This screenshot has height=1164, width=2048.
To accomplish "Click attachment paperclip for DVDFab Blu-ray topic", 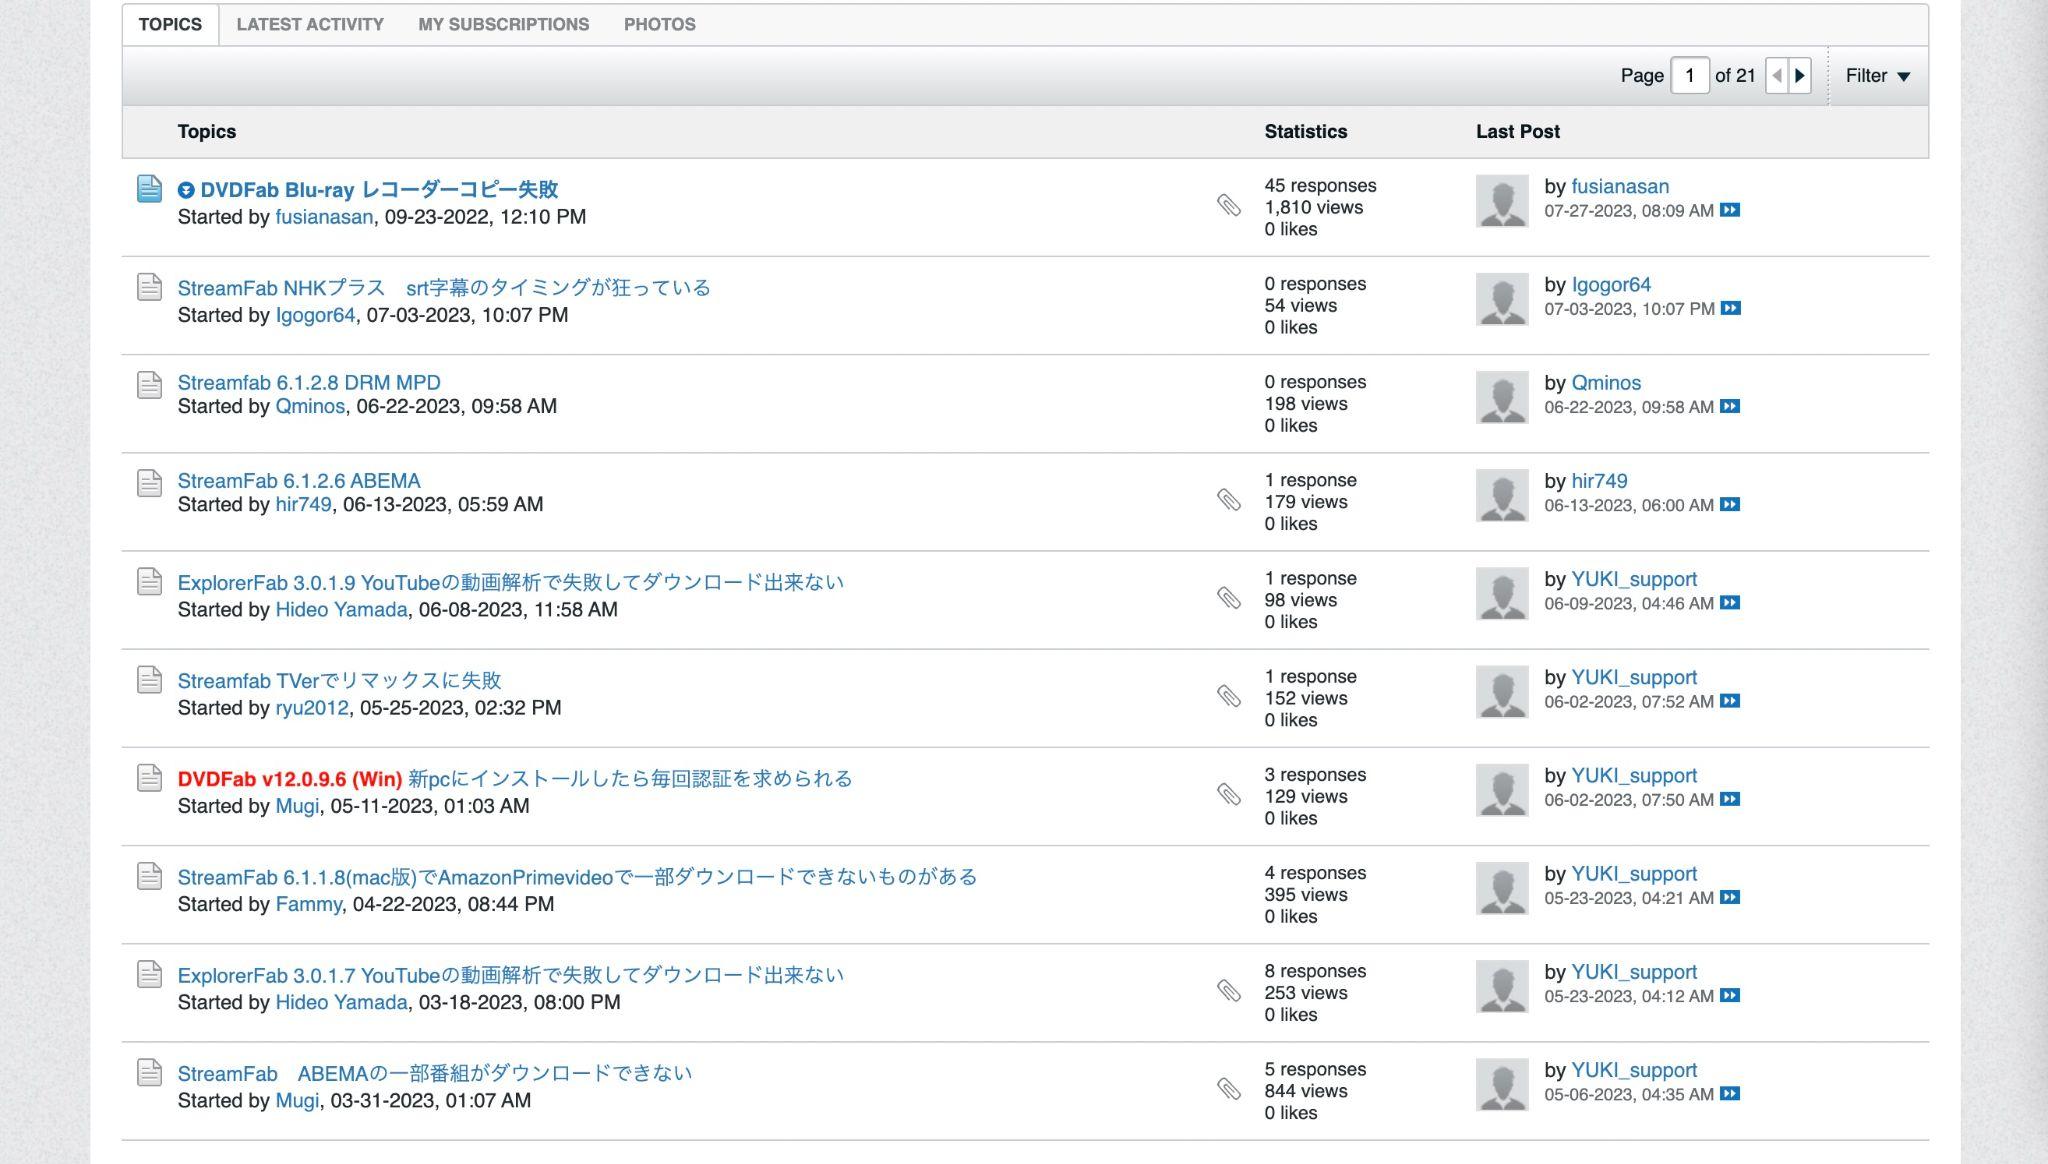I will tap(1229, 205).
